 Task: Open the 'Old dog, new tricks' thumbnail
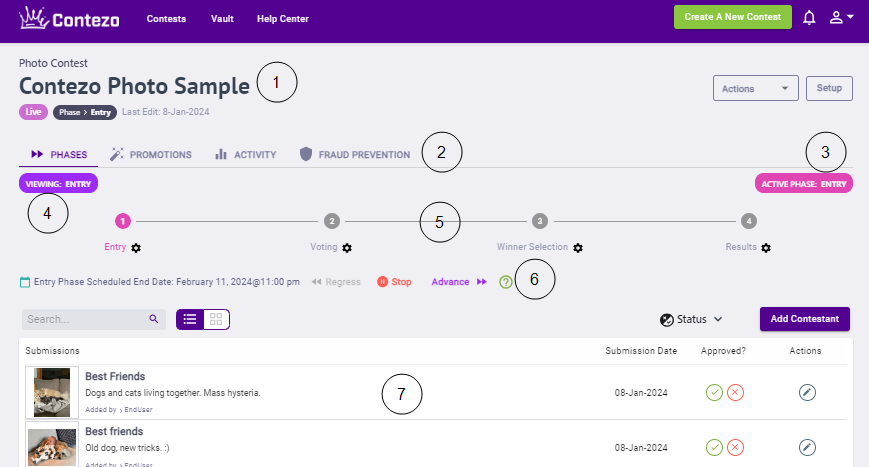point(52,446)
